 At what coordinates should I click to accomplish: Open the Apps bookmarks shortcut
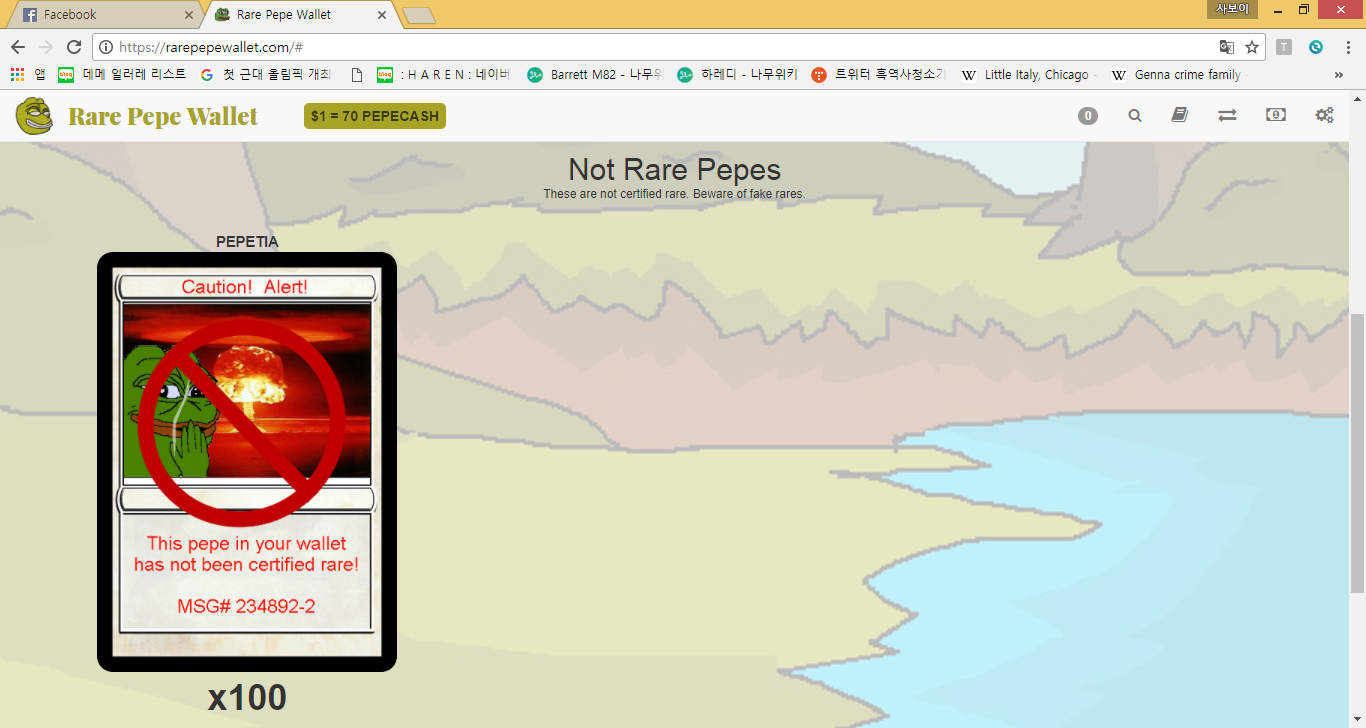tap(27, 75)
